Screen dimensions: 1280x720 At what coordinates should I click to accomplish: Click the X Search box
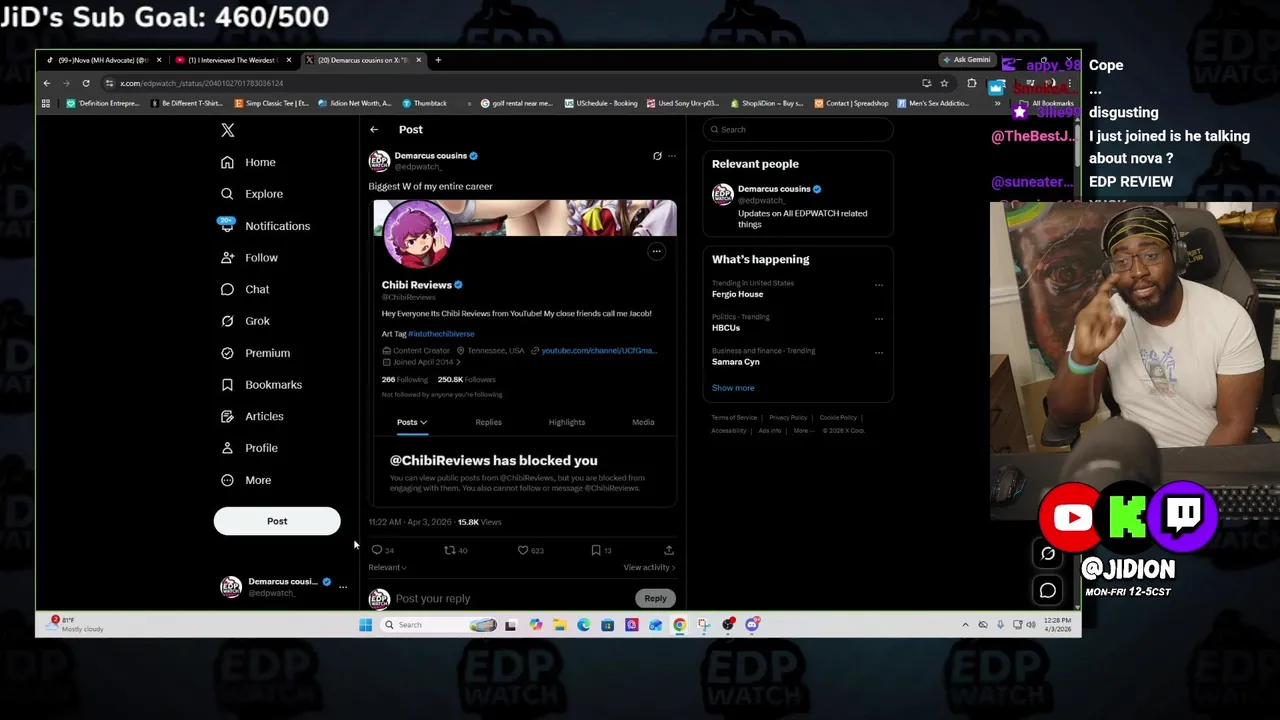[x=797, y=129]
